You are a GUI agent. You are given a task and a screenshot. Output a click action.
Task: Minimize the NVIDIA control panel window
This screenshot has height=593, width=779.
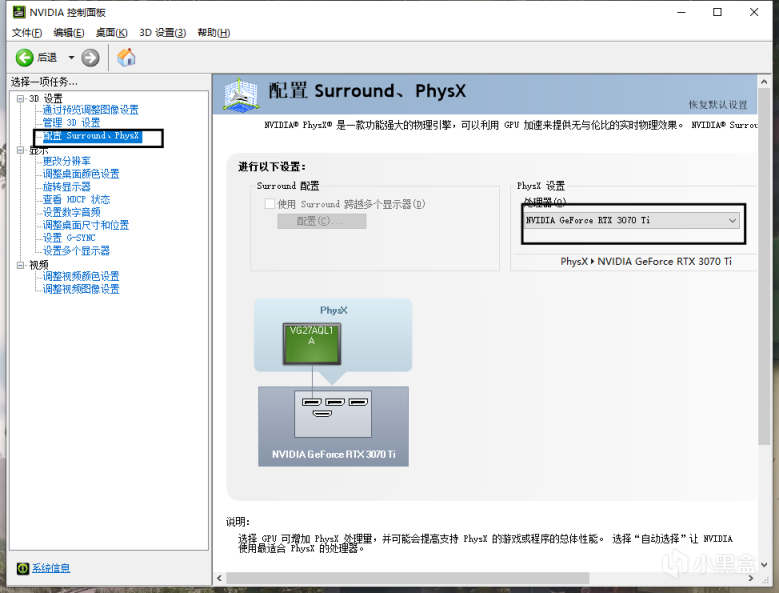click(682, 12)
